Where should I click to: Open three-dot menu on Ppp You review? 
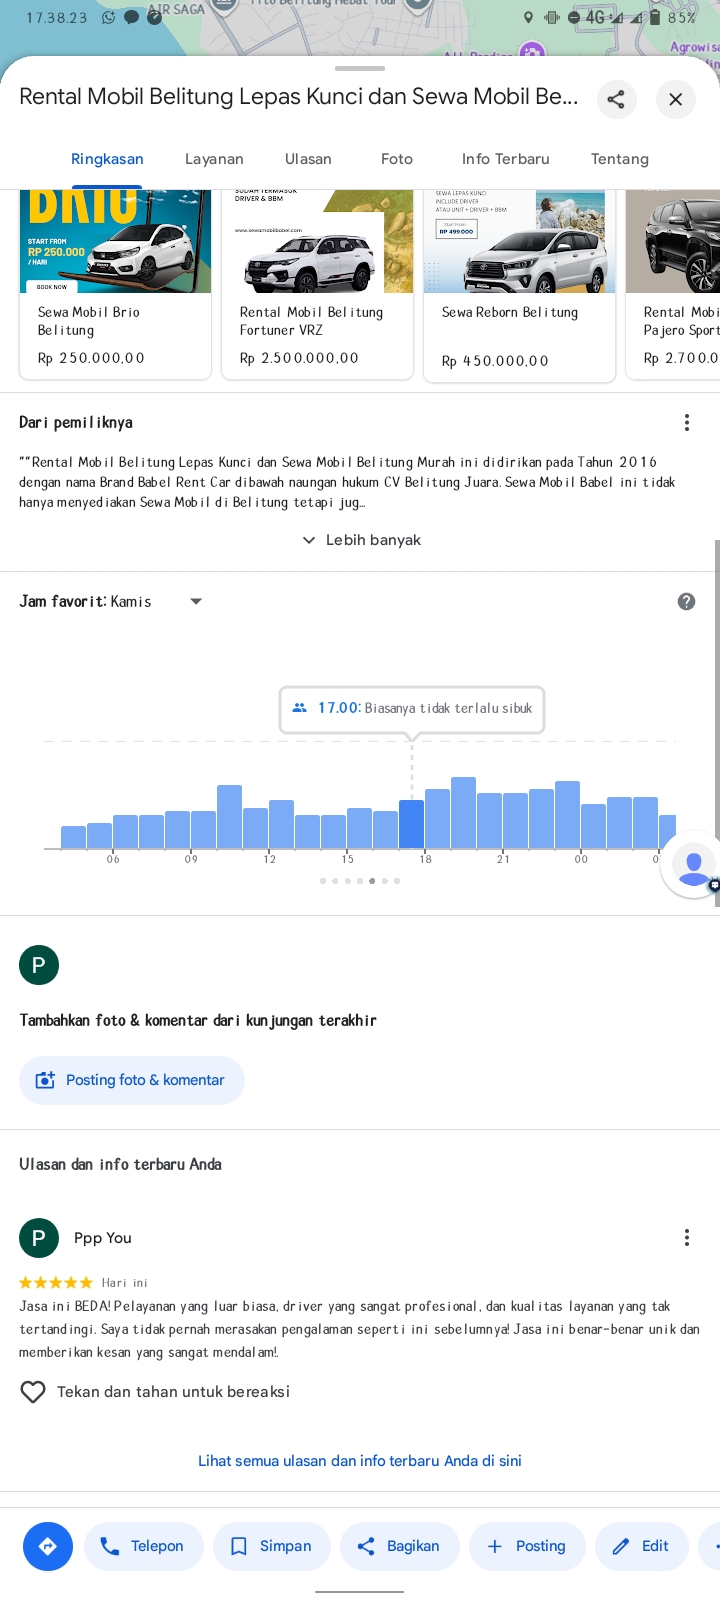coord(687,1238)
